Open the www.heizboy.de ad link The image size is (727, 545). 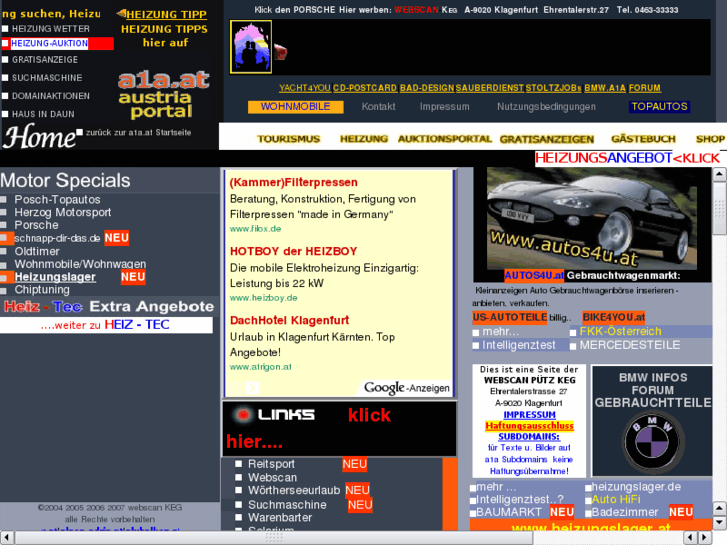coord(263,298)
